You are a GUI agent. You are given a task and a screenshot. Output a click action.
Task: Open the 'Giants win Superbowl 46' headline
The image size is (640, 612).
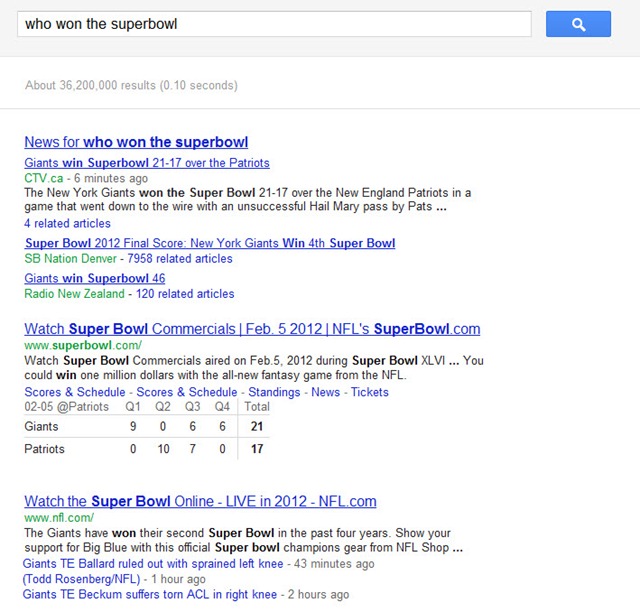coord(95,278)
